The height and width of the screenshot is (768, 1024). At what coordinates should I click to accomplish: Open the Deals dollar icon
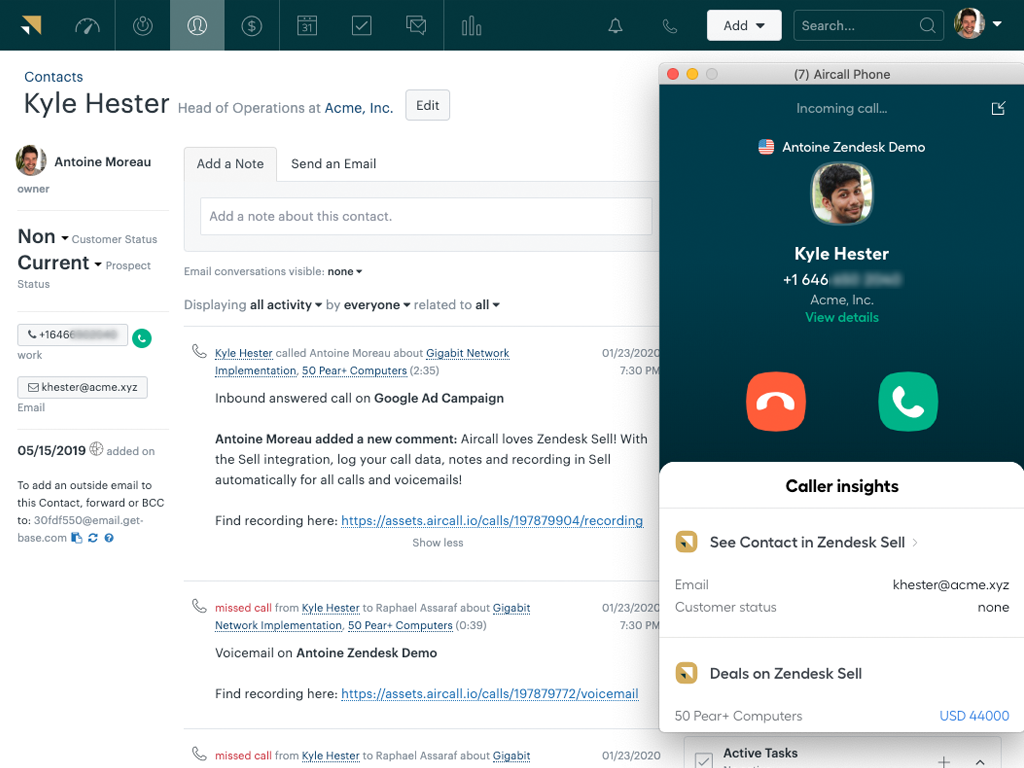pos(251,25)
